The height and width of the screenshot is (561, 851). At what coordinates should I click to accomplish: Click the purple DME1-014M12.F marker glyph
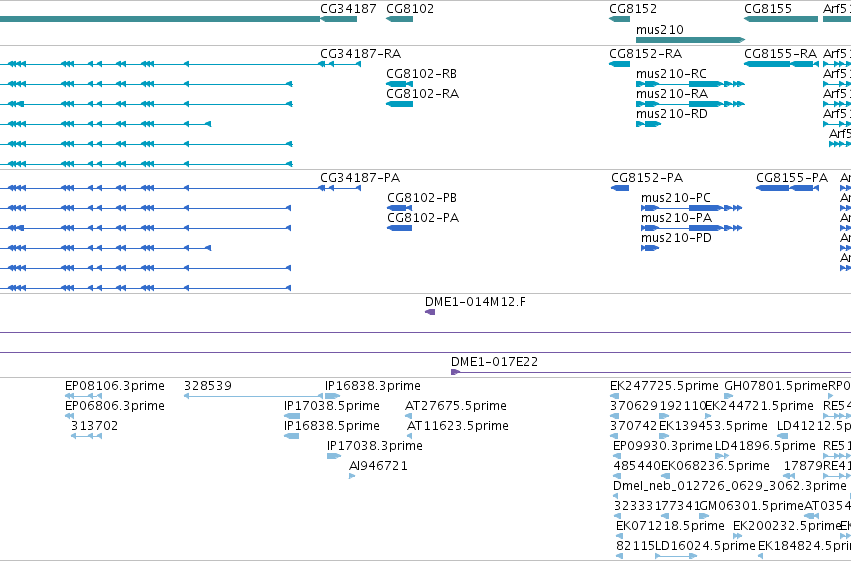[430, 312]
